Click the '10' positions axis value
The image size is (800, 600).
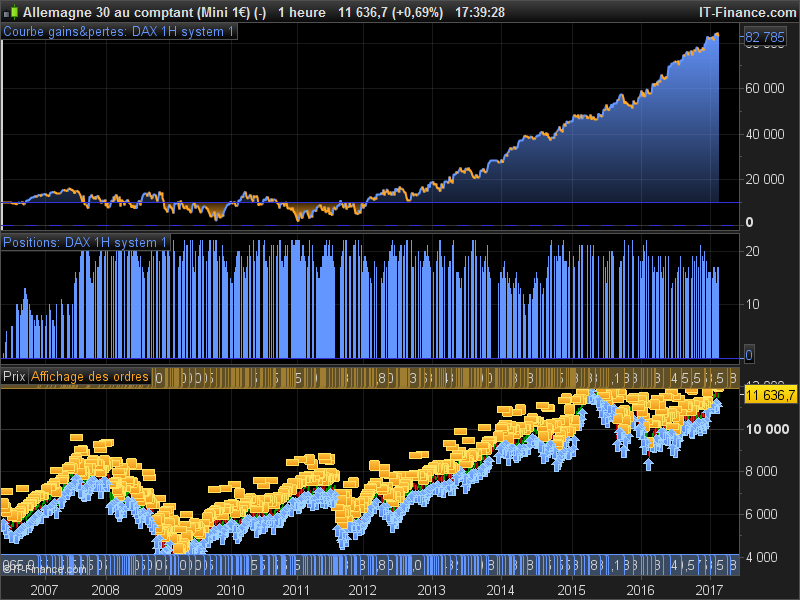click(752, 304)
